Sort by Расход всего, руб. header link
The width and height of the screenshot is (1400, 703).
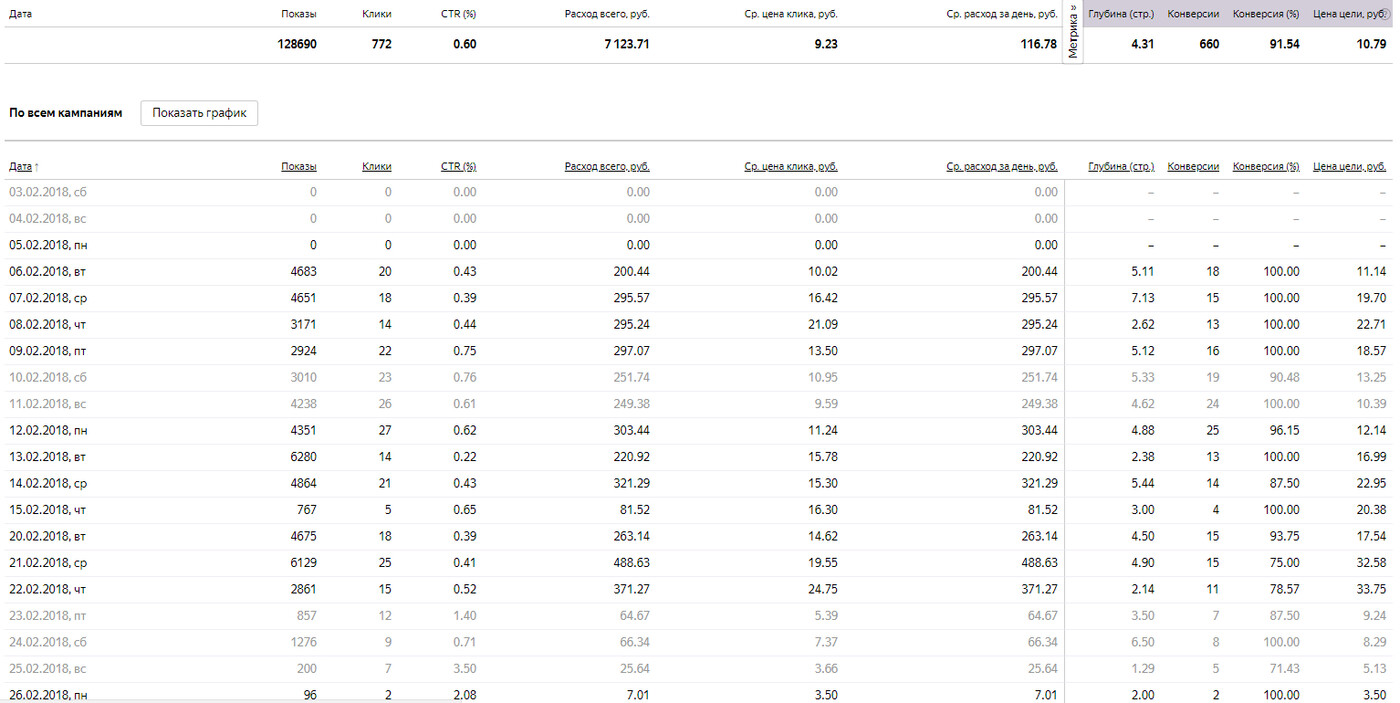coord(606,166)
